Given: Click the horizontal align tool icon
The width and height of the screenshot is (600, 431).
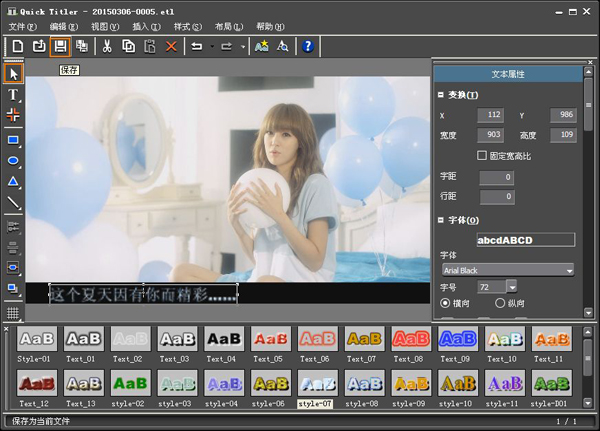Looking at the screenshot, I should pos(13,227).
